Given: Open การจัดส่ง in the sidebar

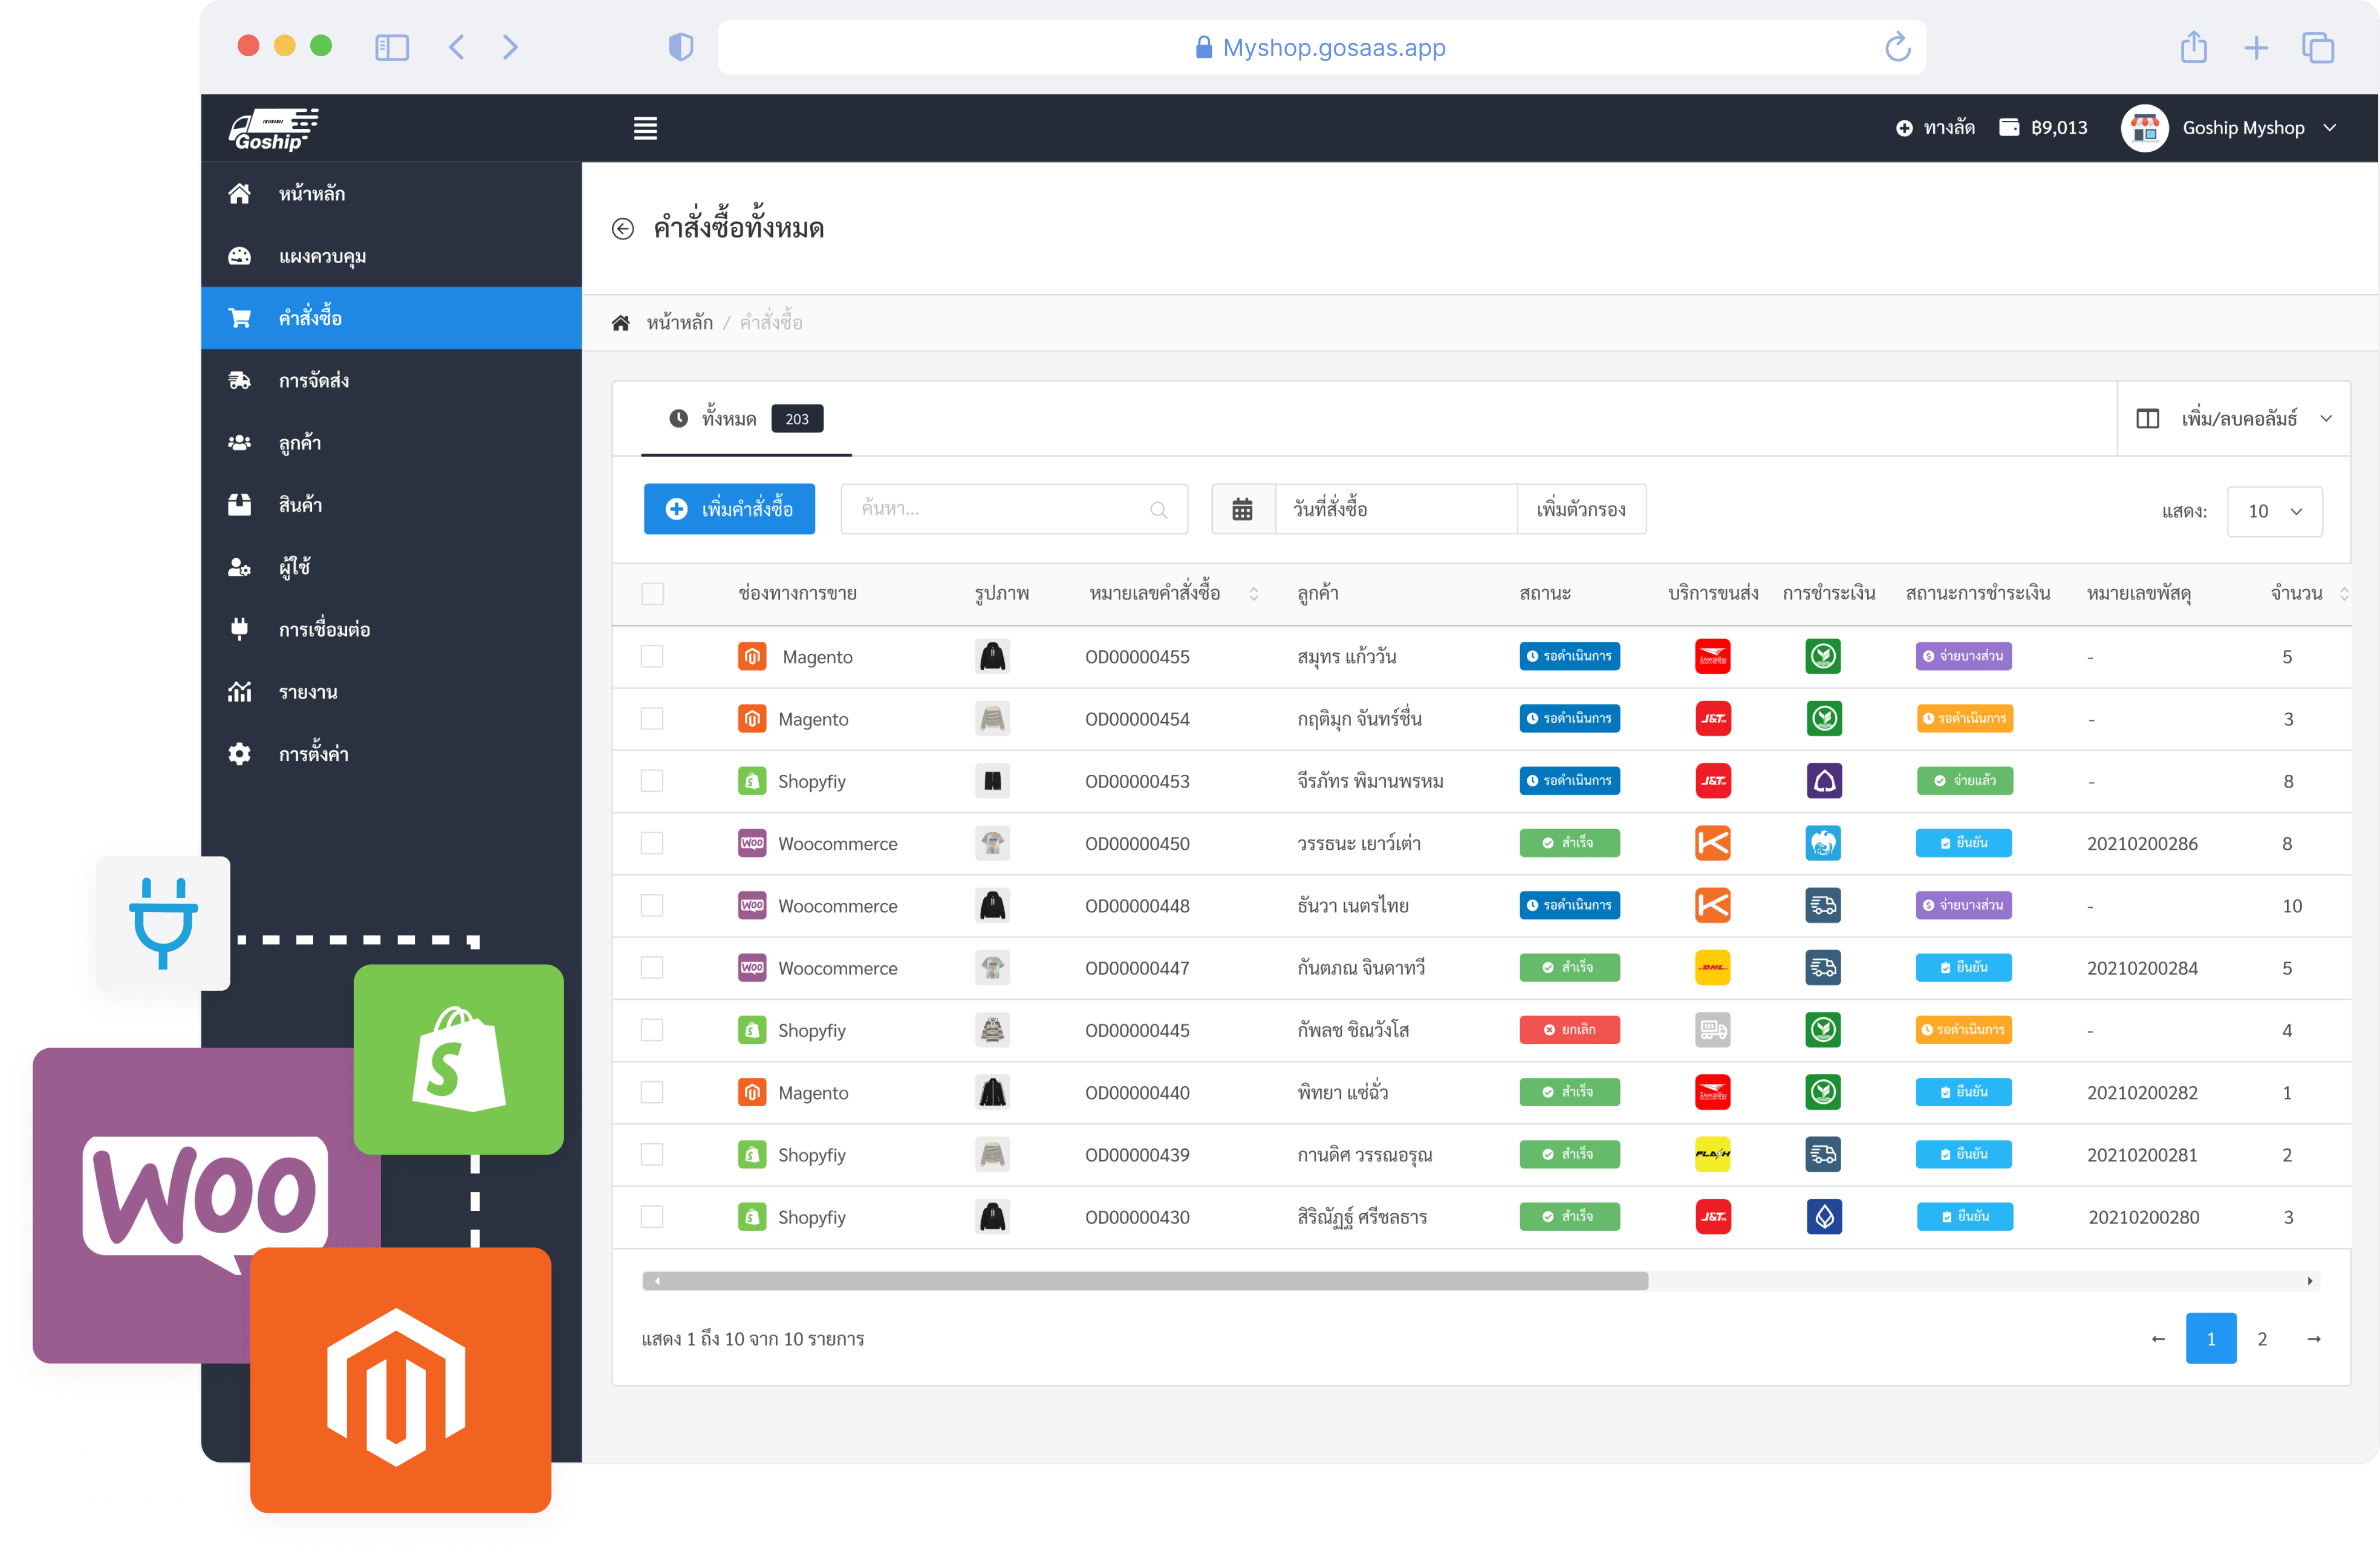Looking at the screenshot, I should click(x=391, y=380).
